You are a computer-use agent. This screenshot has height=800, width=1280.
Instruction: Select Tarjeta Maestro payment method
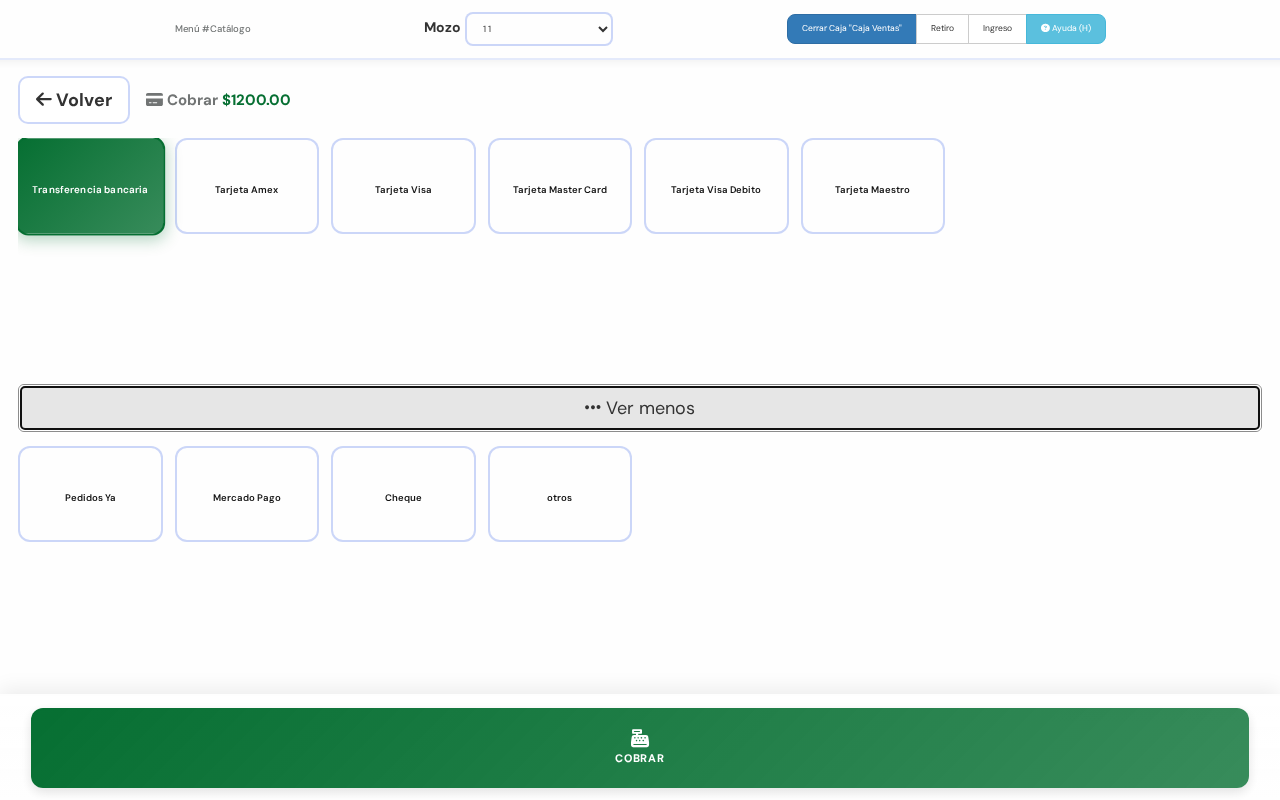click(x=873, y=186)
